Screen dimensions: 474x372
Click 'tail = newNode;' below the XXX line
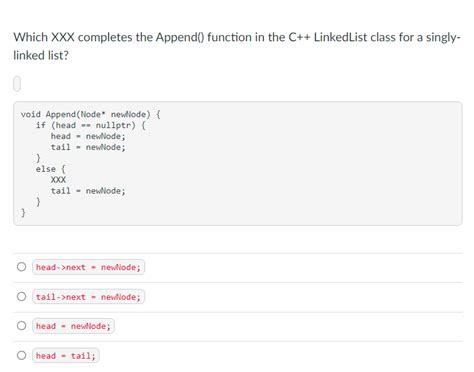pos(88,191)
